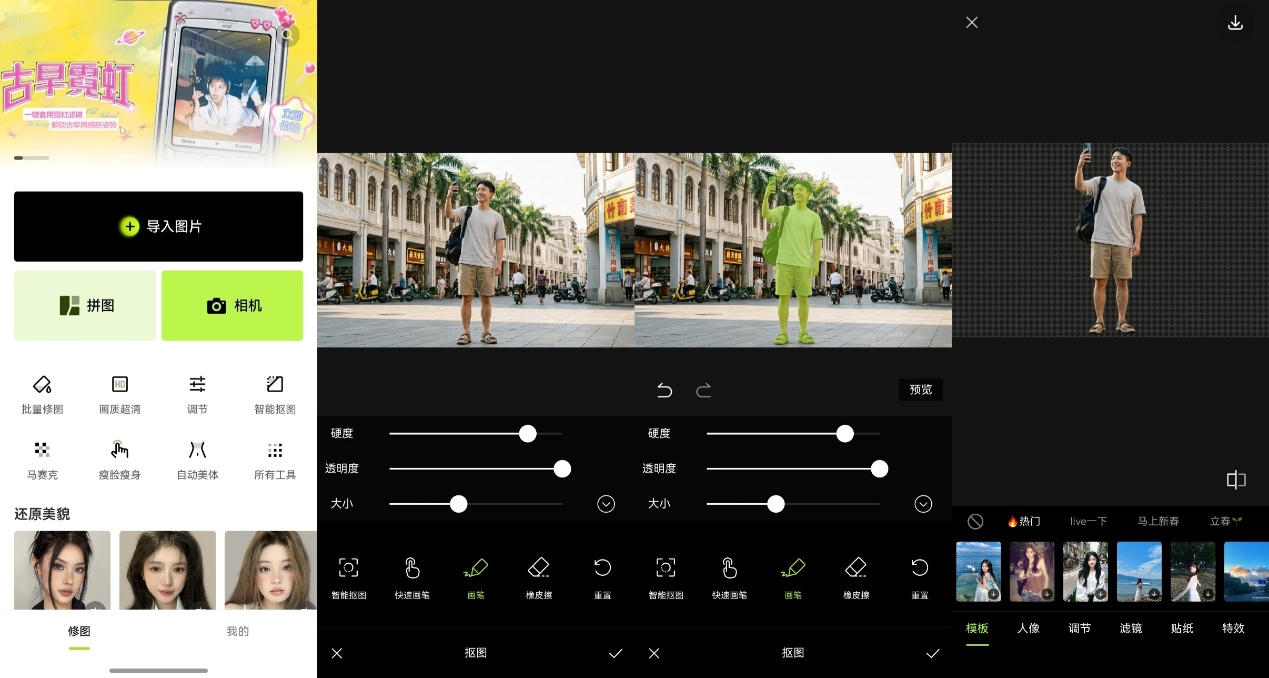1269x678 pixels.
Task: Apply first seaside girl template
Action: [x=978, y=572]
